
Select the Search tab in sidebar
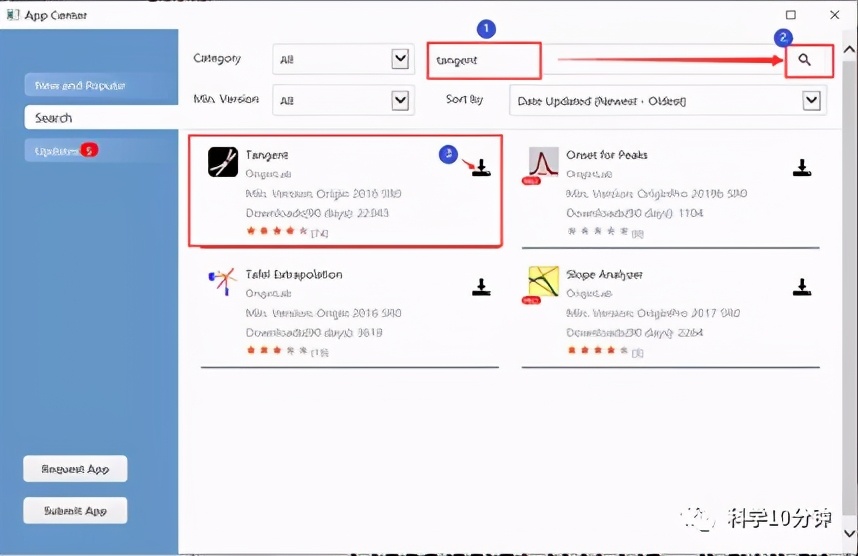point(101,118)
